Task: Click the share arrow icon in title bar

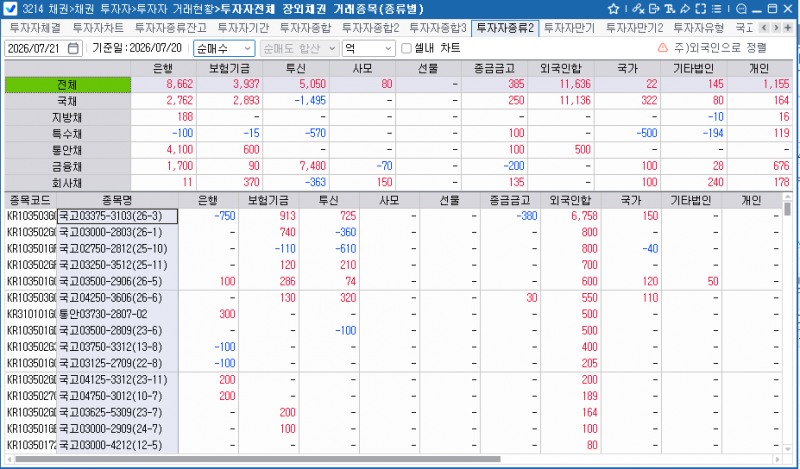Action: 685,9
